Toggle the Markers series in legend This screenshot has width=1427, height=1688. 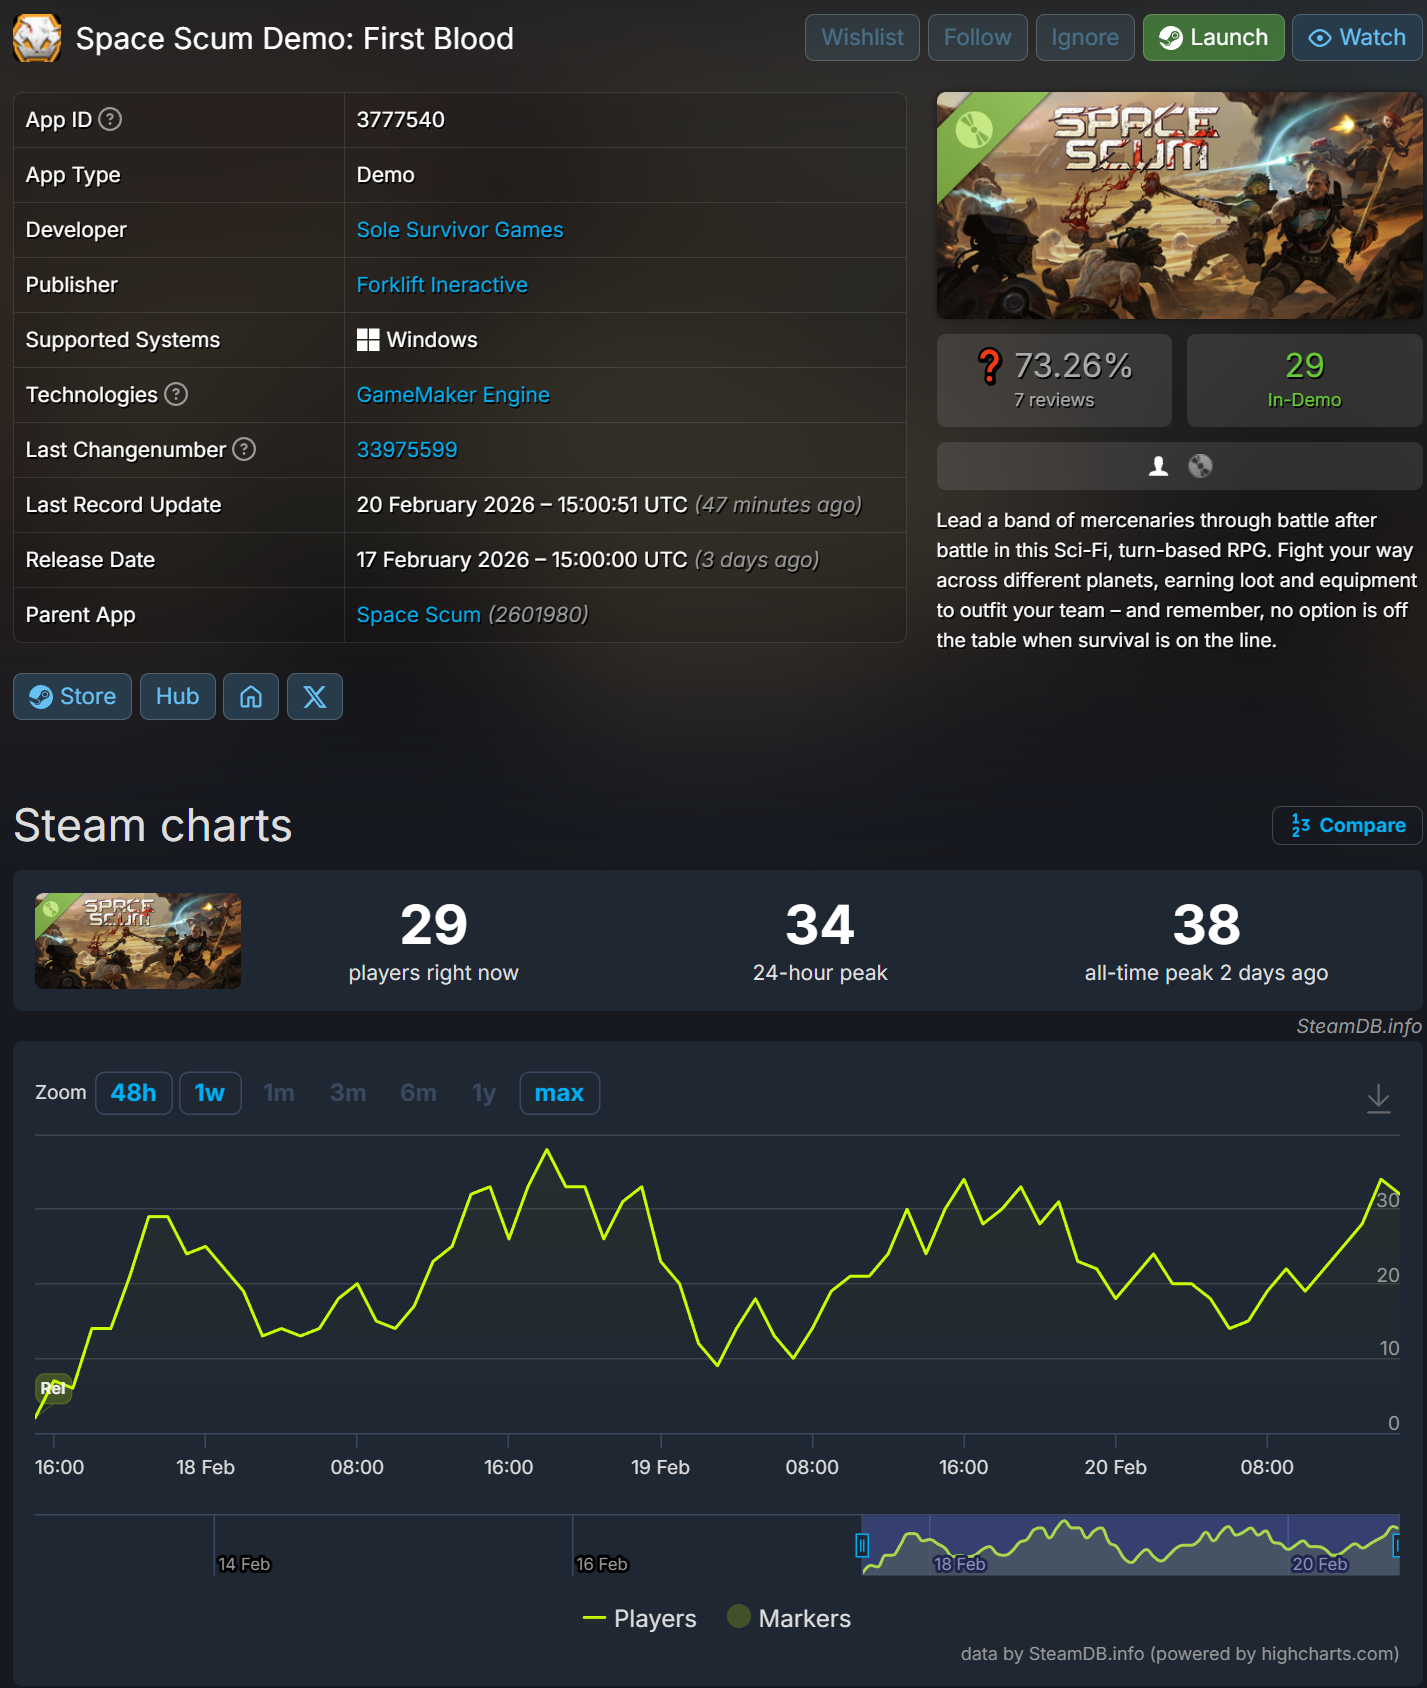(x=789, y=1618)
